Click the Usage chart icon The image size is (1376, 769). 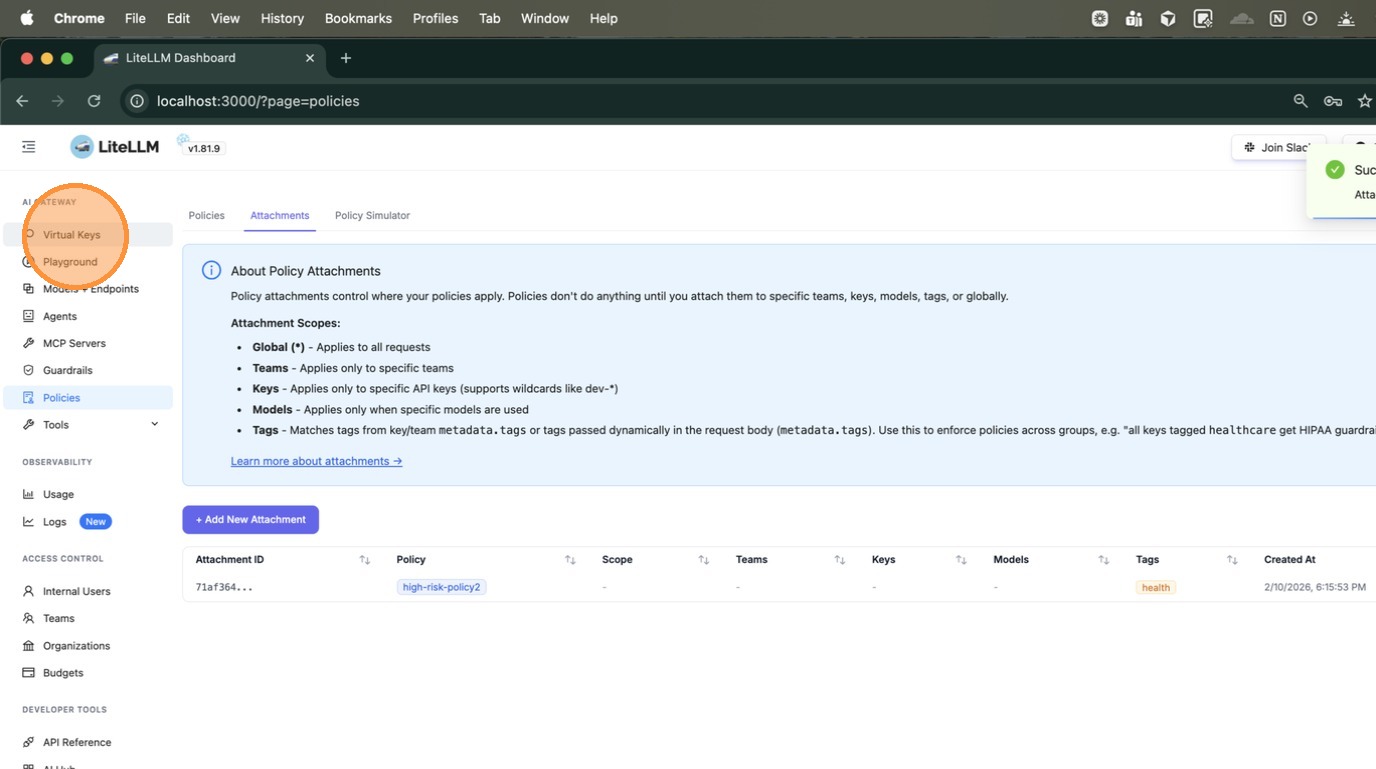29,494
